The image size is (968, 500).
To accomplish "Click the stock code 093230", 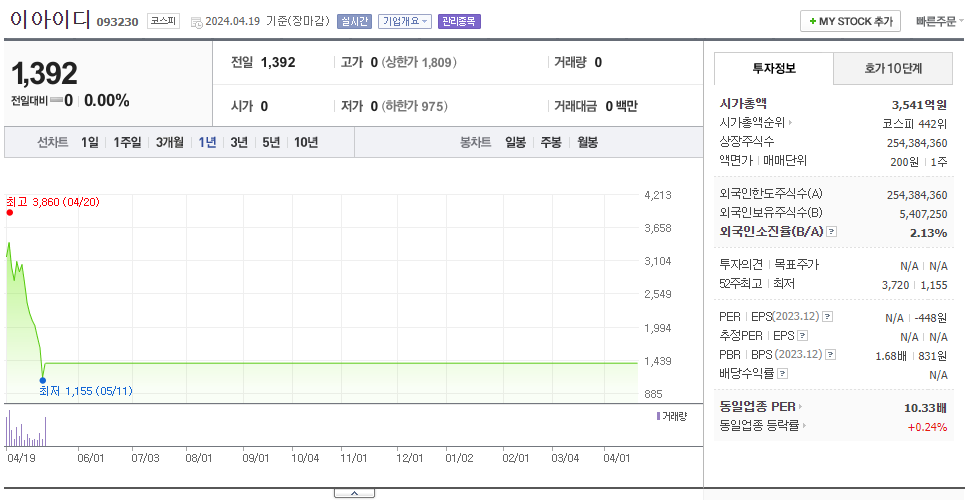I will [x=117, y=23].
